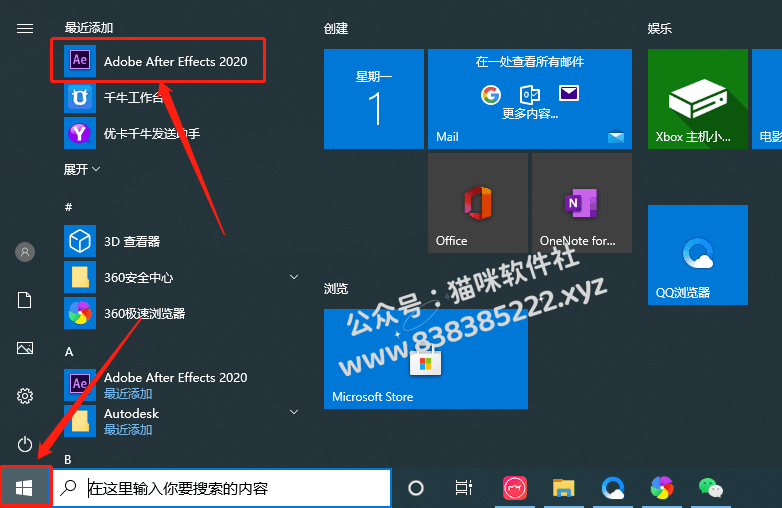Click the Windows Start button
782x508 pixels.
pos(25,488)
